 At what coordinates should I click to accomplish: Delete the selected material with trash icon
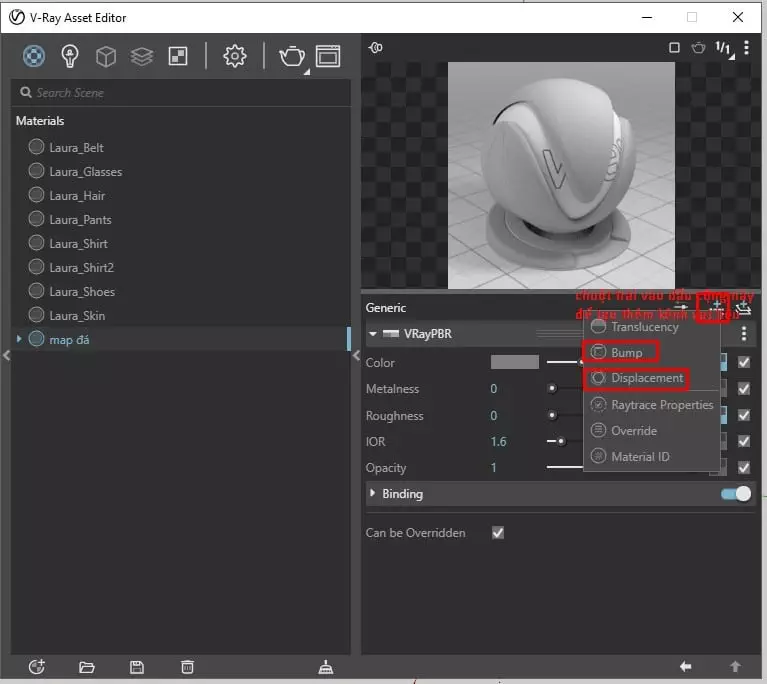(187, 667)
